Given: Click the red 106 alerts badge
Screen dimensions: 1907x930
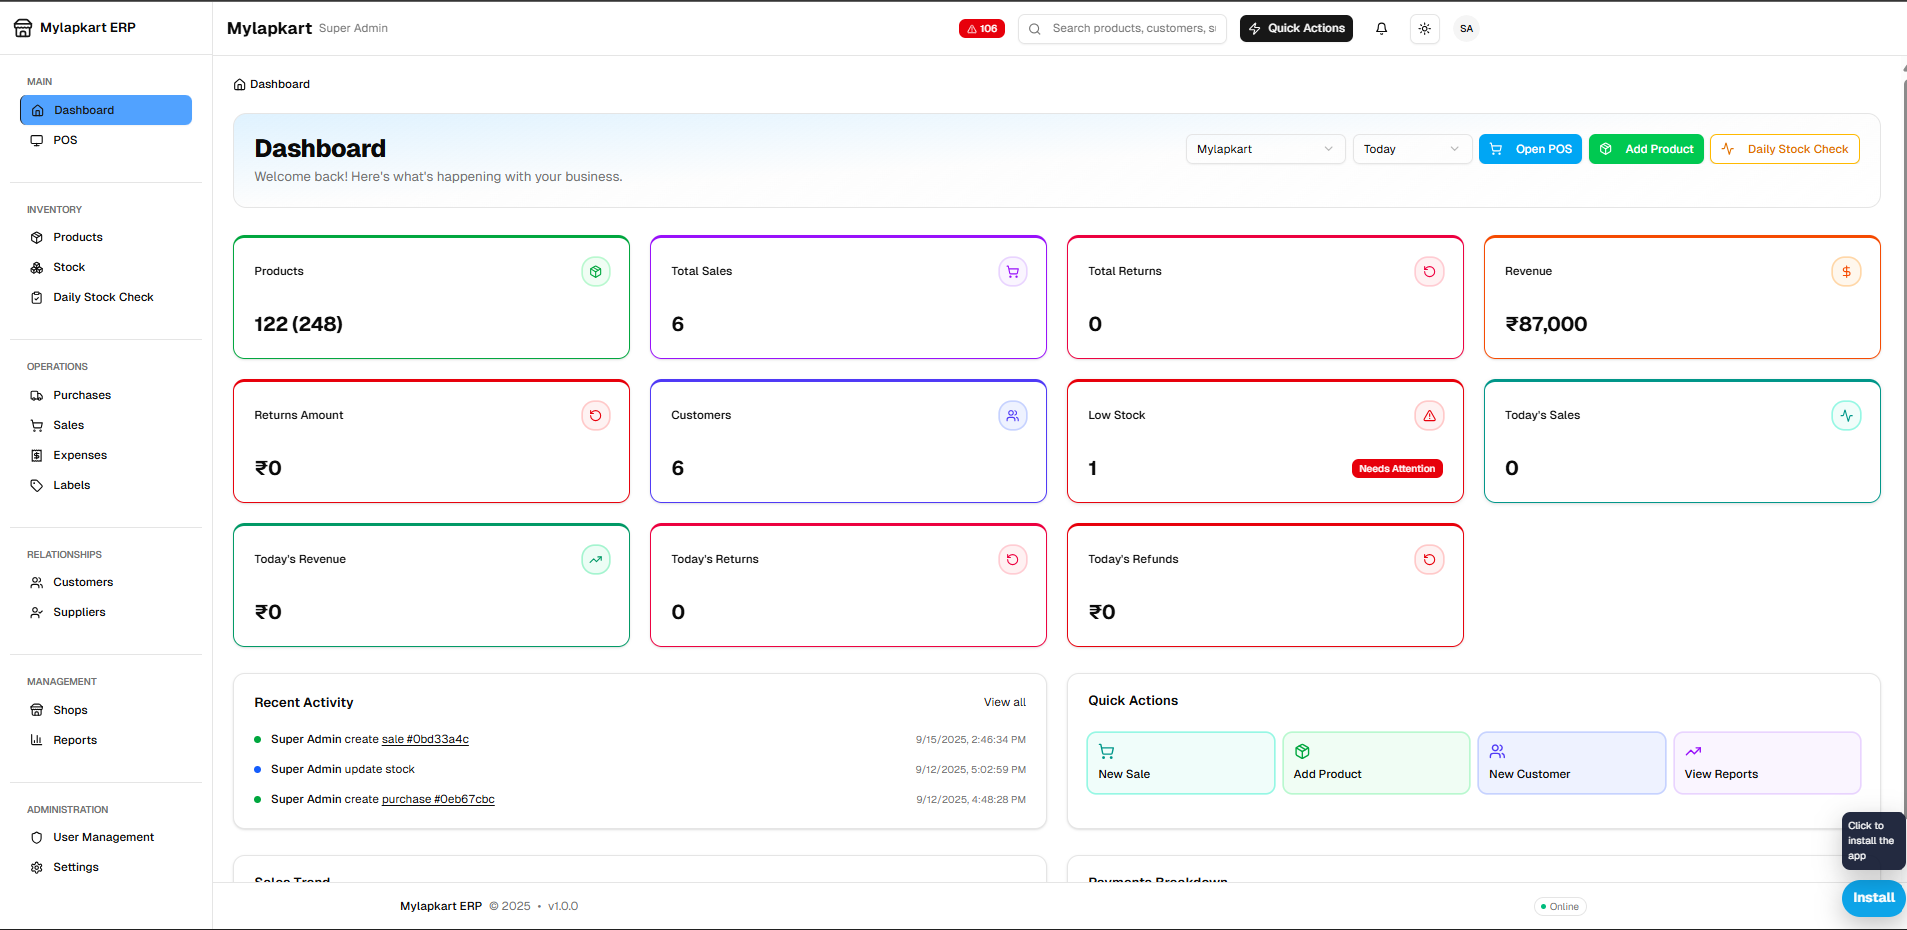Looking at the screenshot, I should point(982,29).
